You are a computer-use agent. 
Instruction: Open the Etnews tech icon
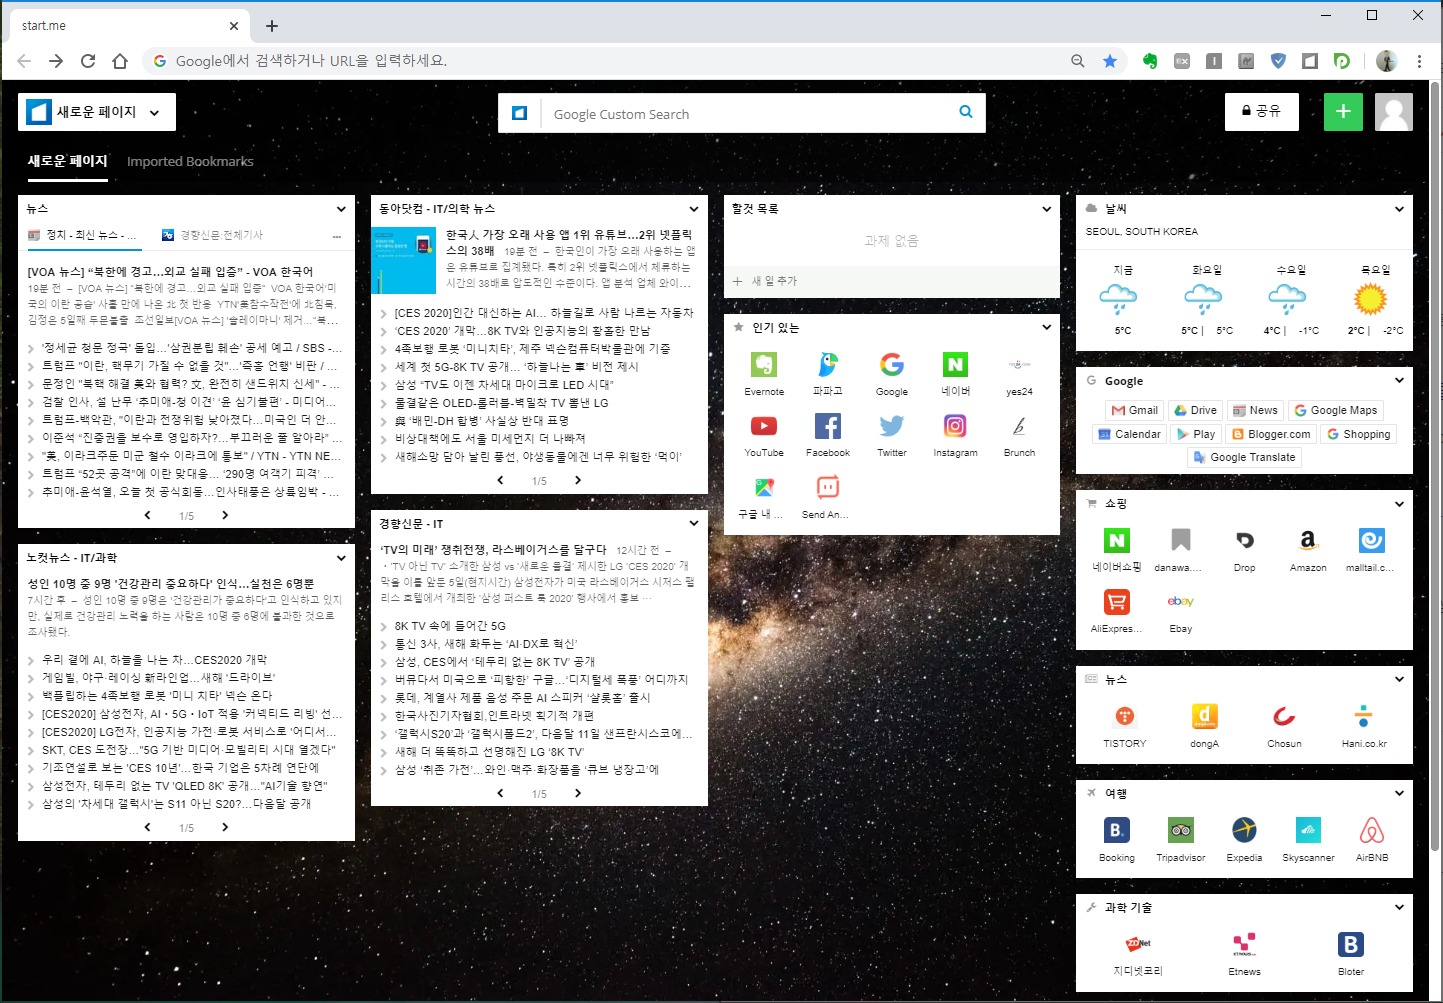(1245, 944)
